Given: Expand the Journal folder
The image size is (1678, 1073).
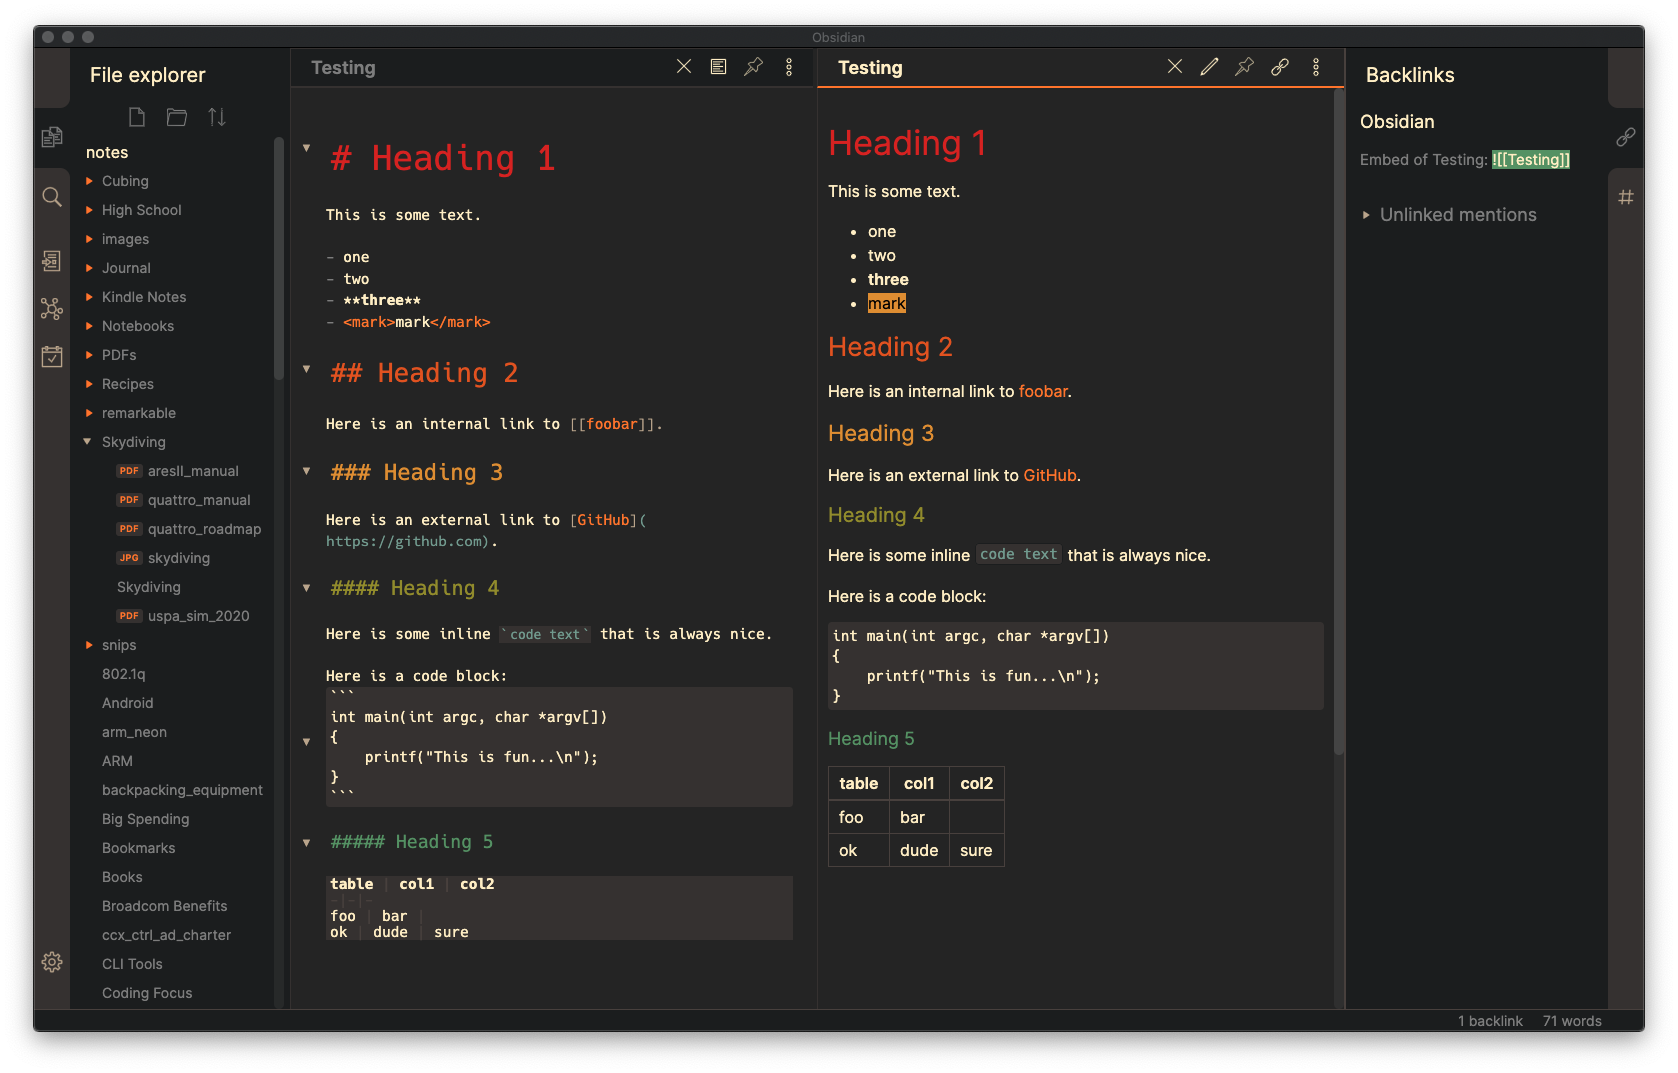Looking at the screenshot, I should [89, 268].
